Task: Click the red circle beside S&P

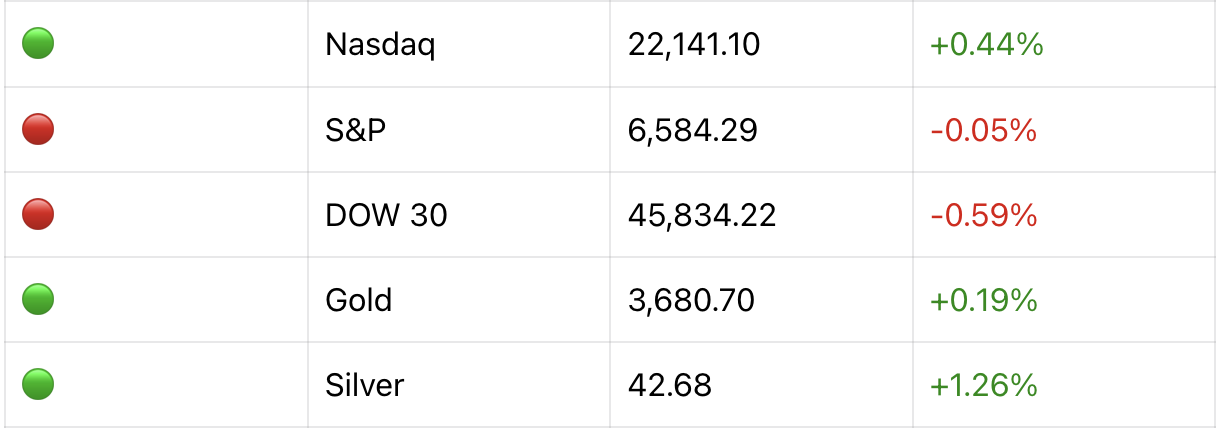Action: pos(38,129)
